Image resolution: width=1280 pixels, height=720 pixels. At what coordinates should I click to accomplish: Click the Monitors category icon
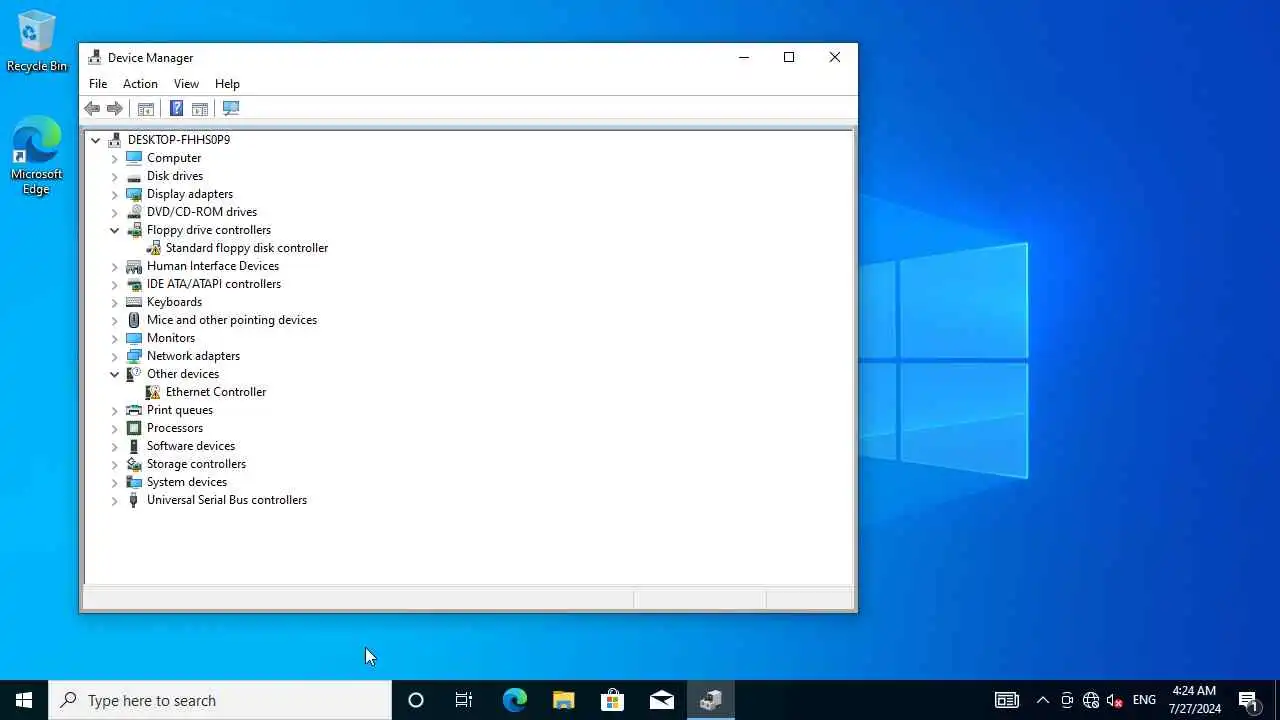(134, 338)
